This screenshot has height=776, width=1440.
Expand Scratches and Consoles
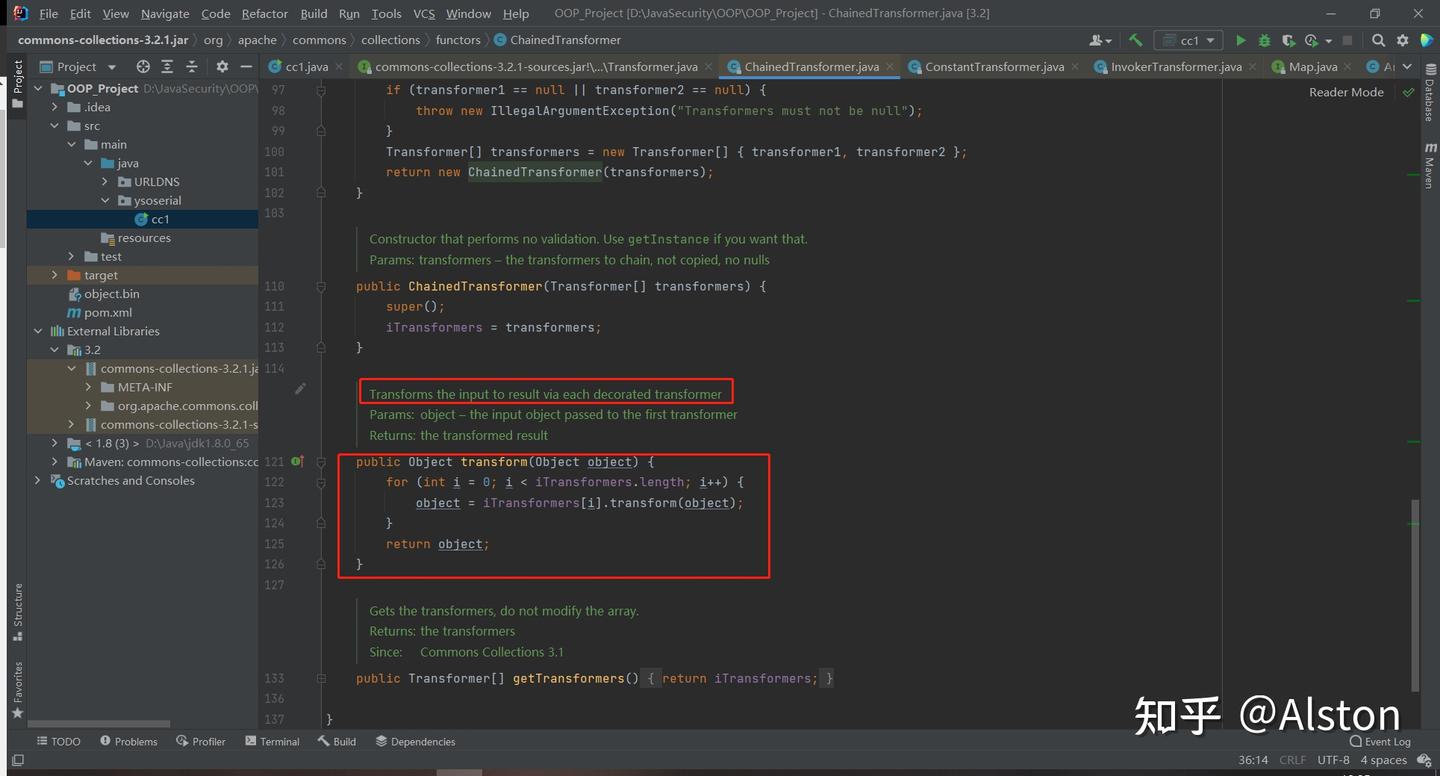point(38,481)
